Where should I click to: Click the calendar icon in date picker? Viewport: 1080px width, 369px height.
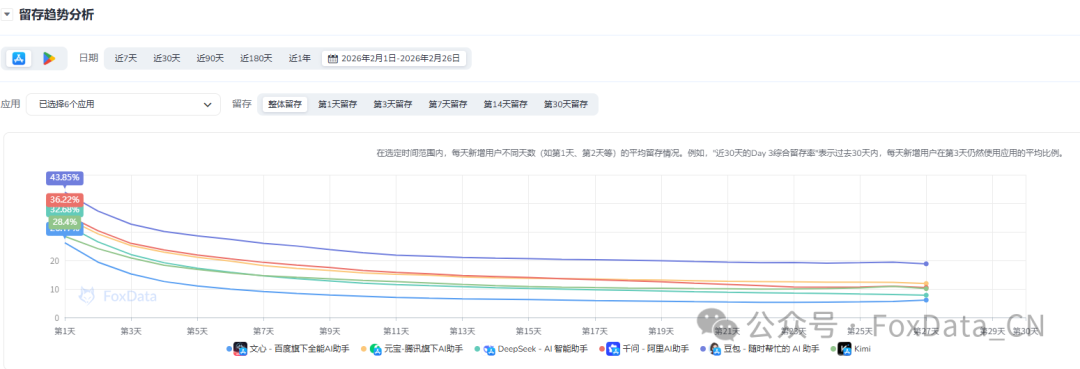click(x=333, y=59)
